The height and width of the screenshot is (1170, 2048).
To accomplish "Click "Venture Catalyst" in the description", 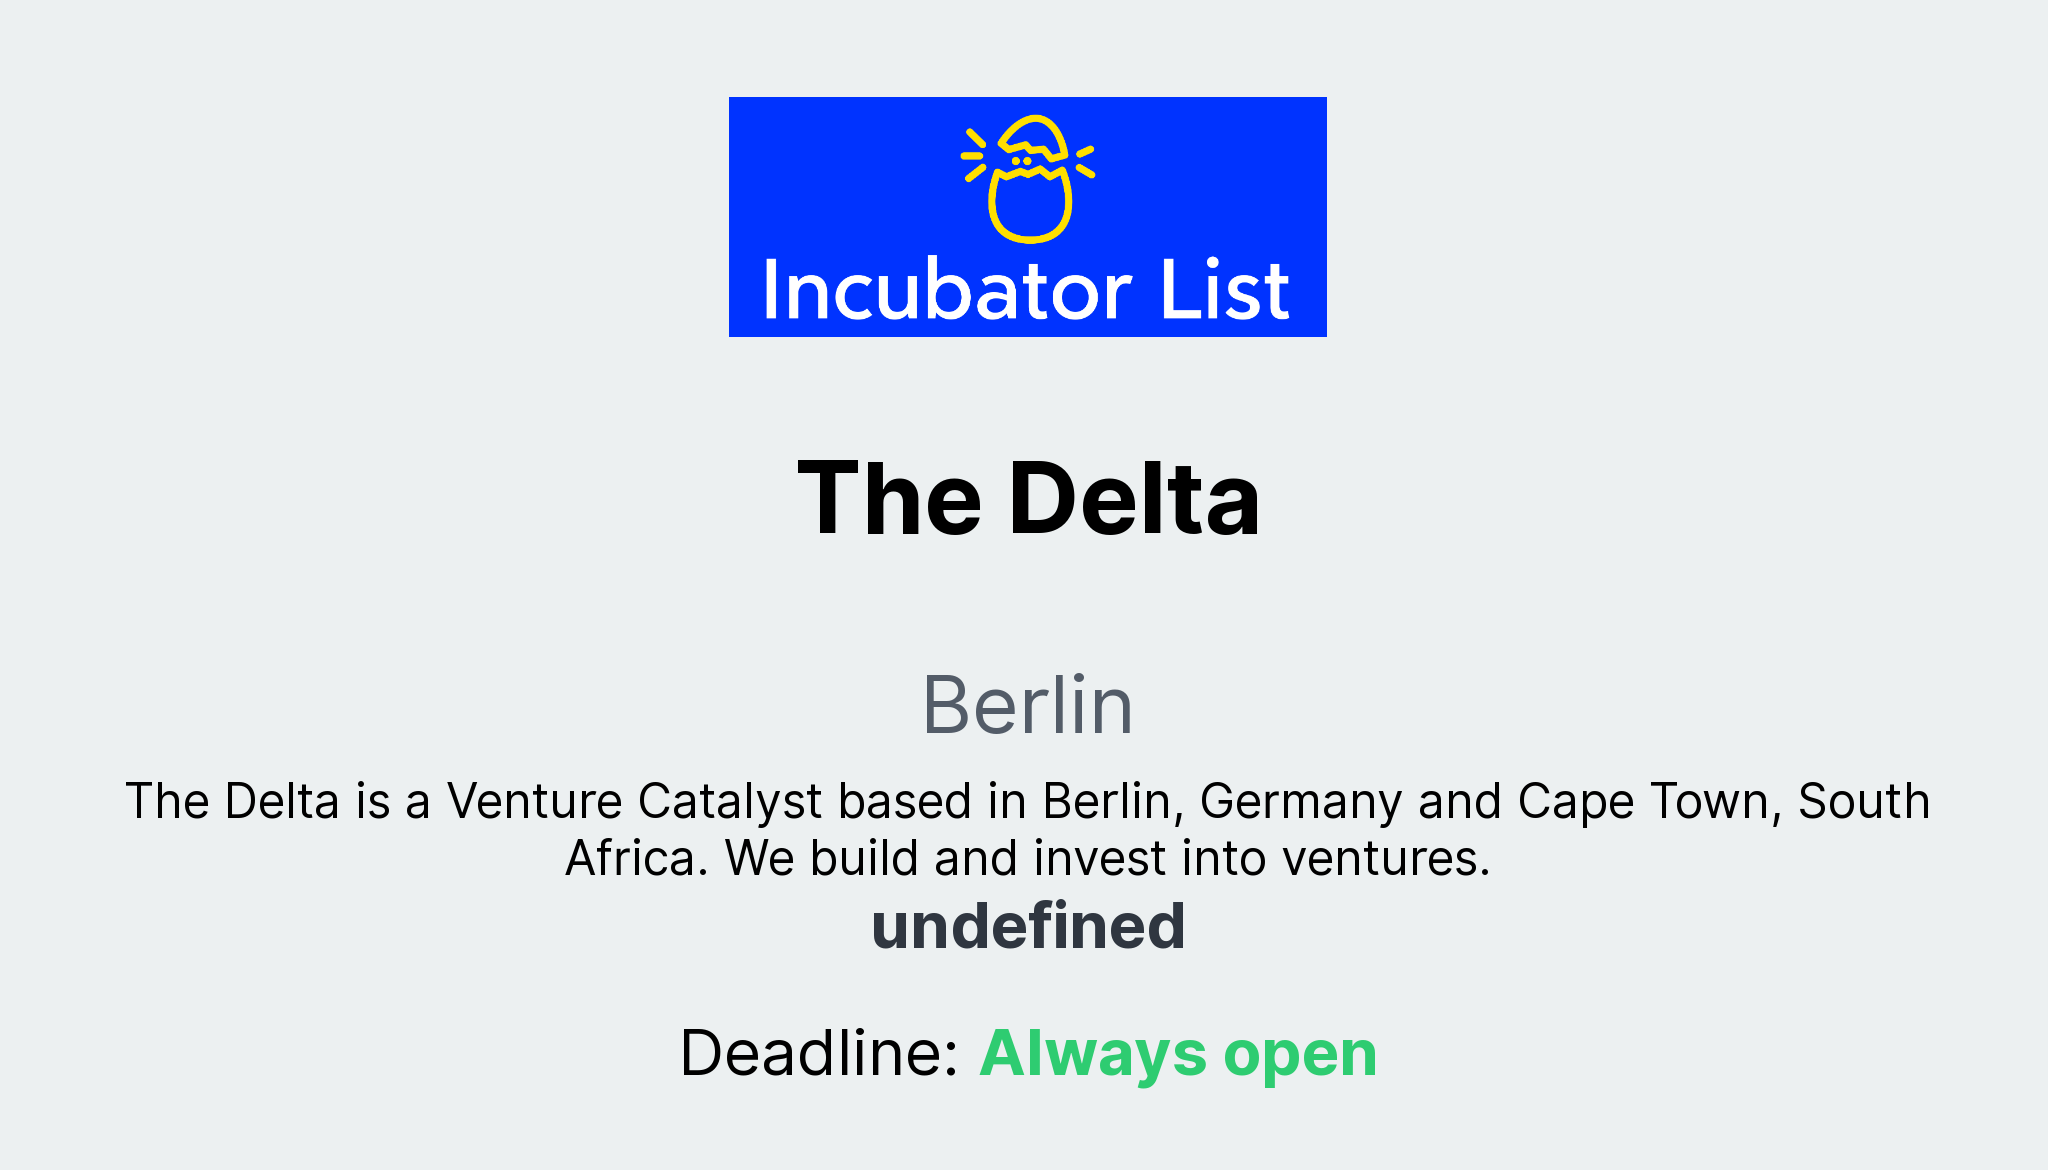I will click(x=634, y=801).
